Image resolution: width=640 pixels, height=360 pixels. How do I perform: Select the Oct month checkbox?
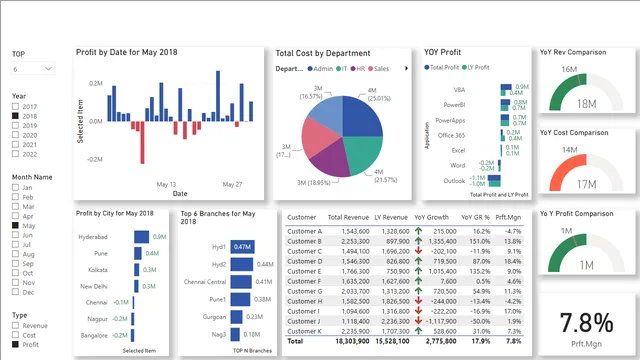pos(16,273)
